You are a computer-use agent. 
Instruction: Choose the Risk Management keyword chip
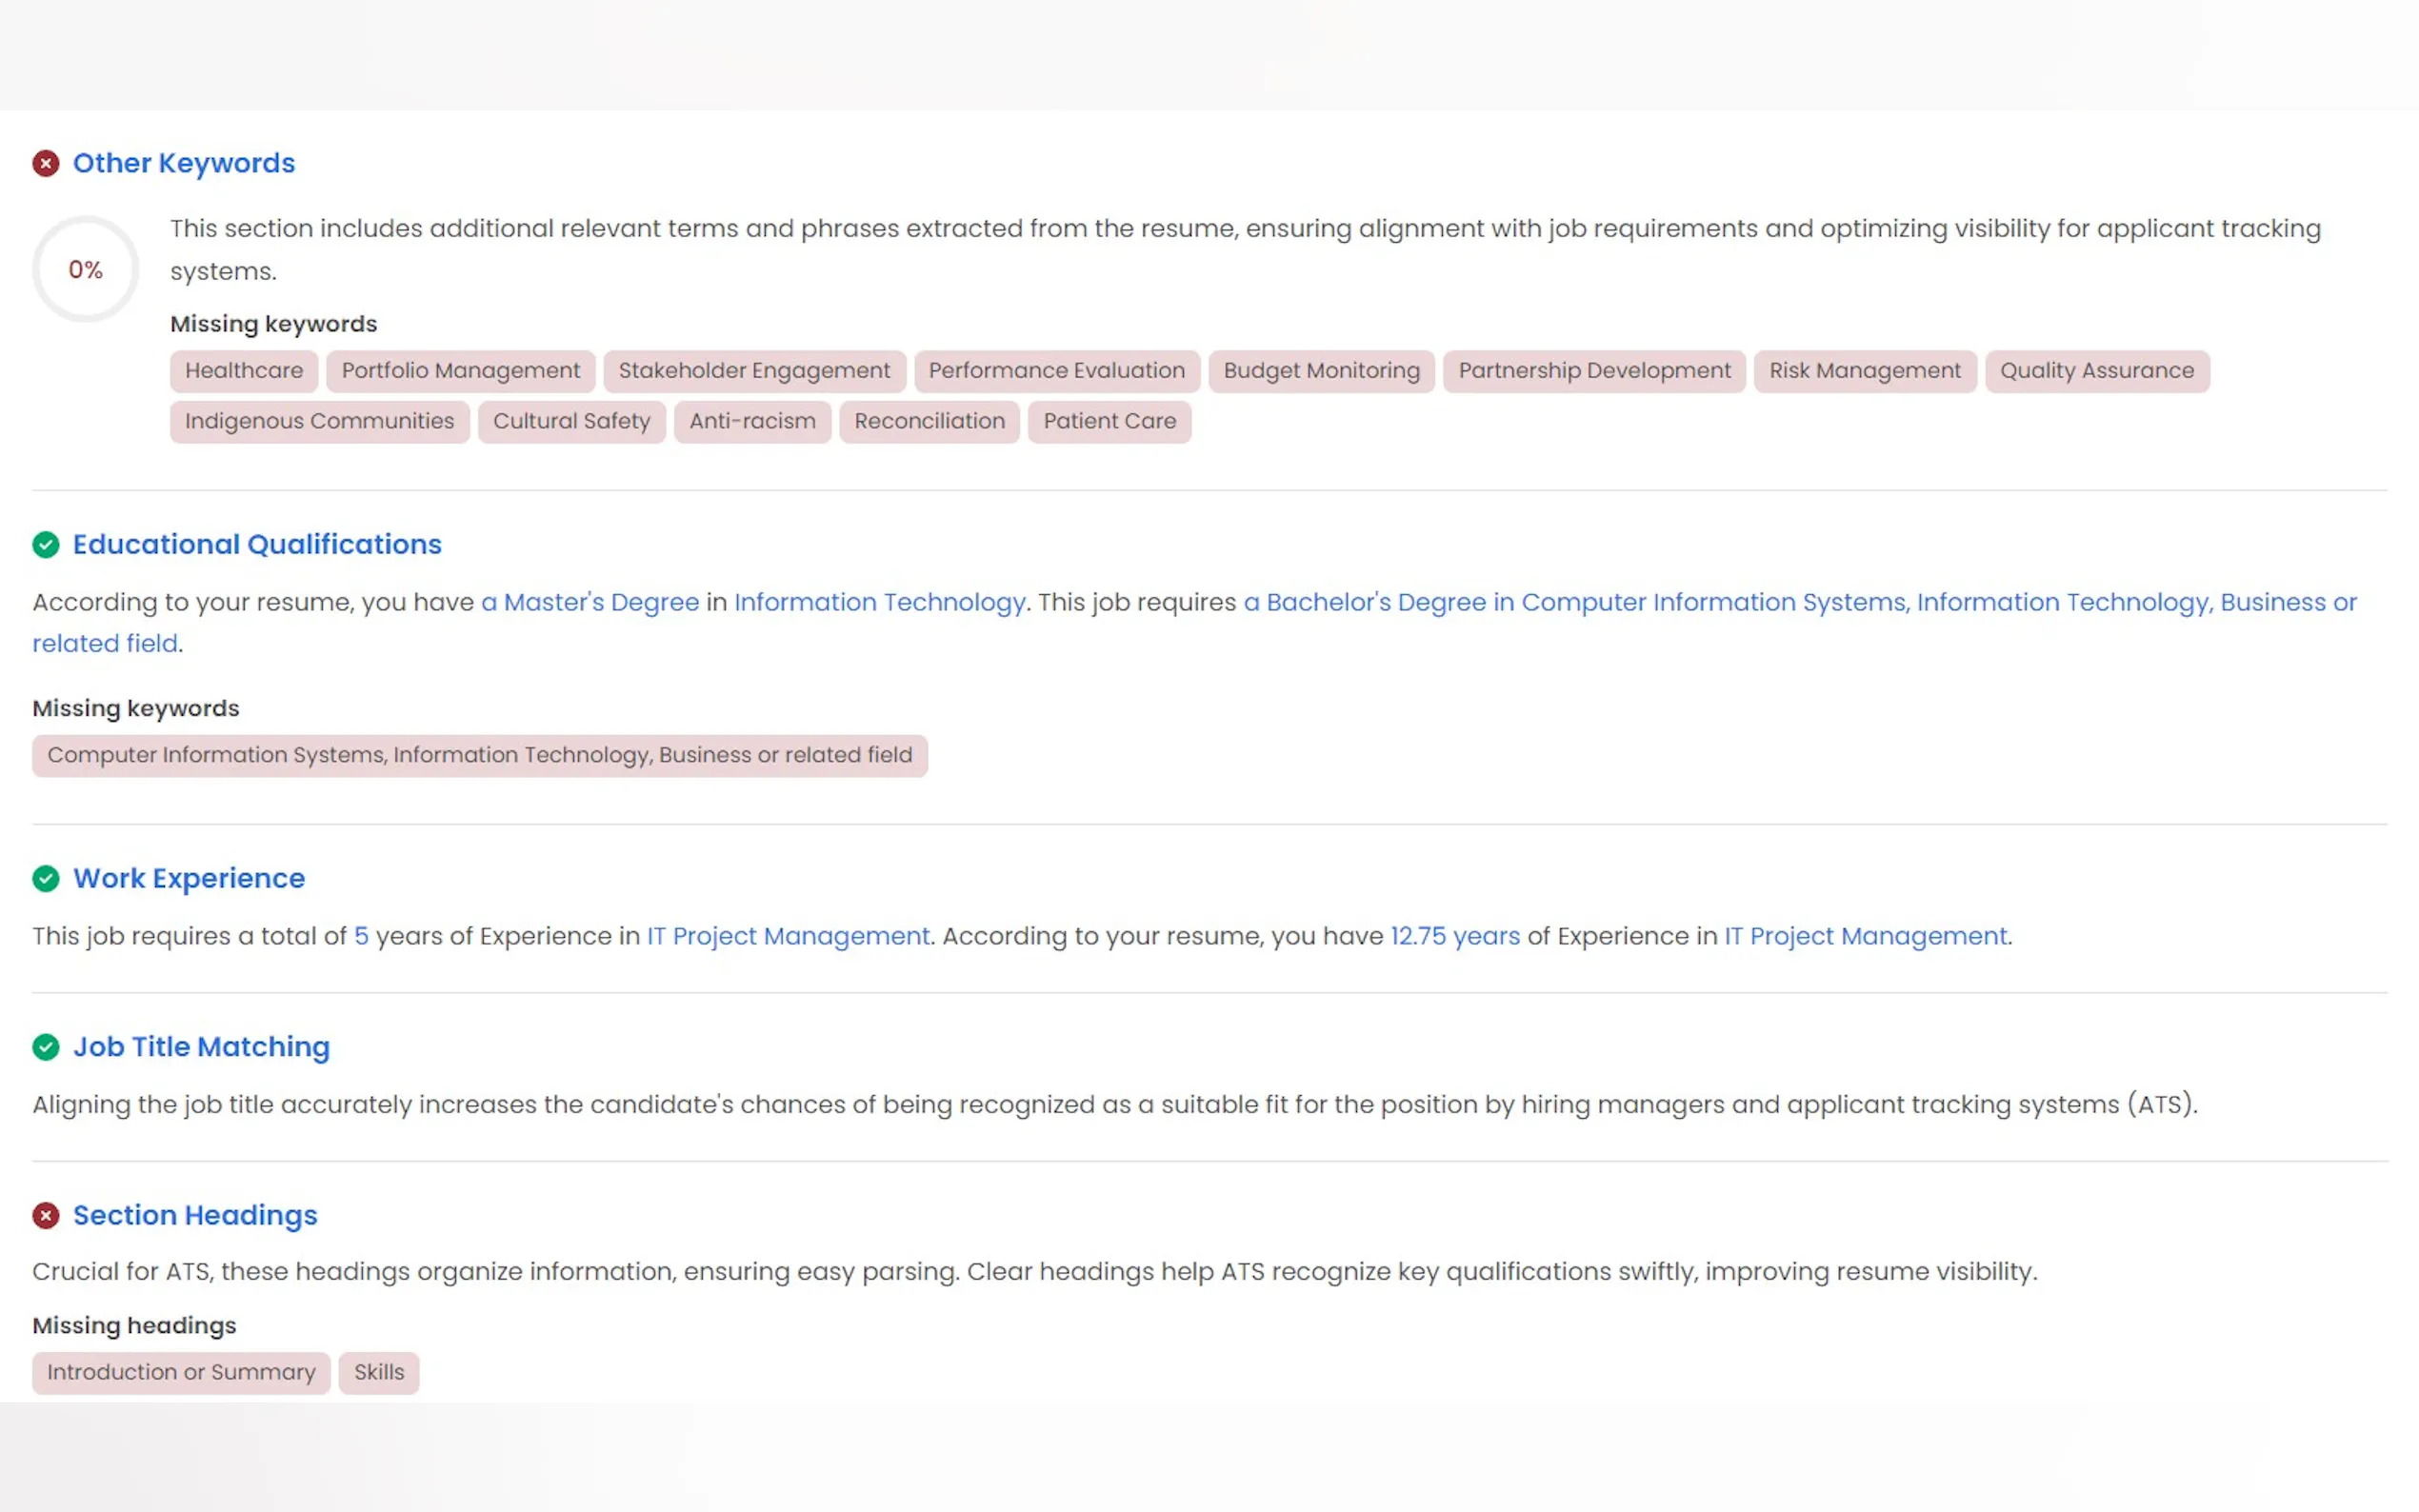pos(1864,371)
